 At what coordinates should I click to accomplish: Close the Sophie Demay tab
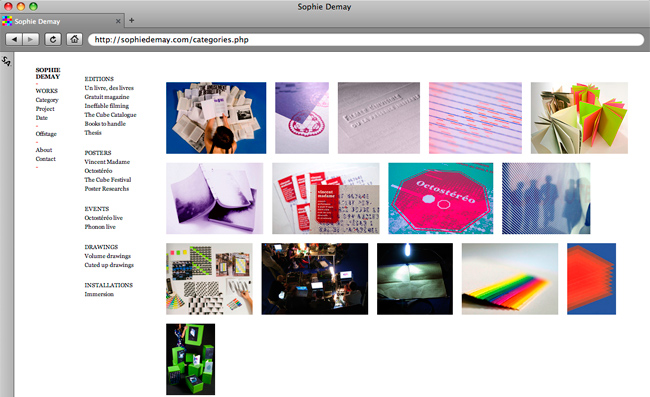(118, 21)
